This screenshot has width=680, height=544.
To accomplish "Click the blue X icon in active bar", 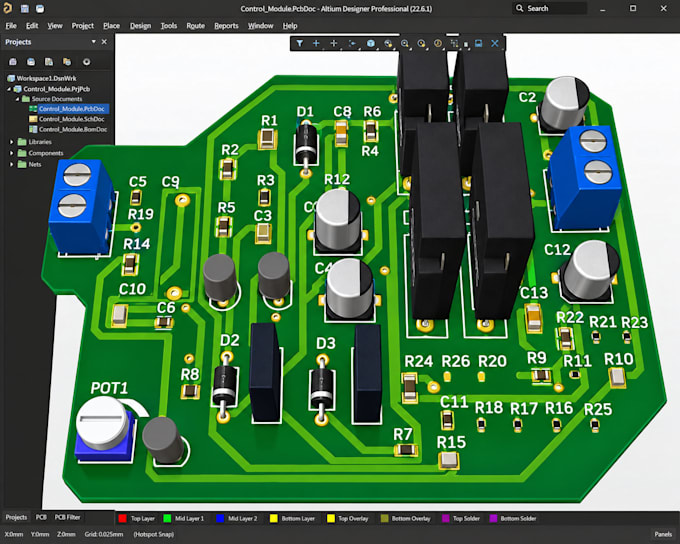I will pos(495,43).
